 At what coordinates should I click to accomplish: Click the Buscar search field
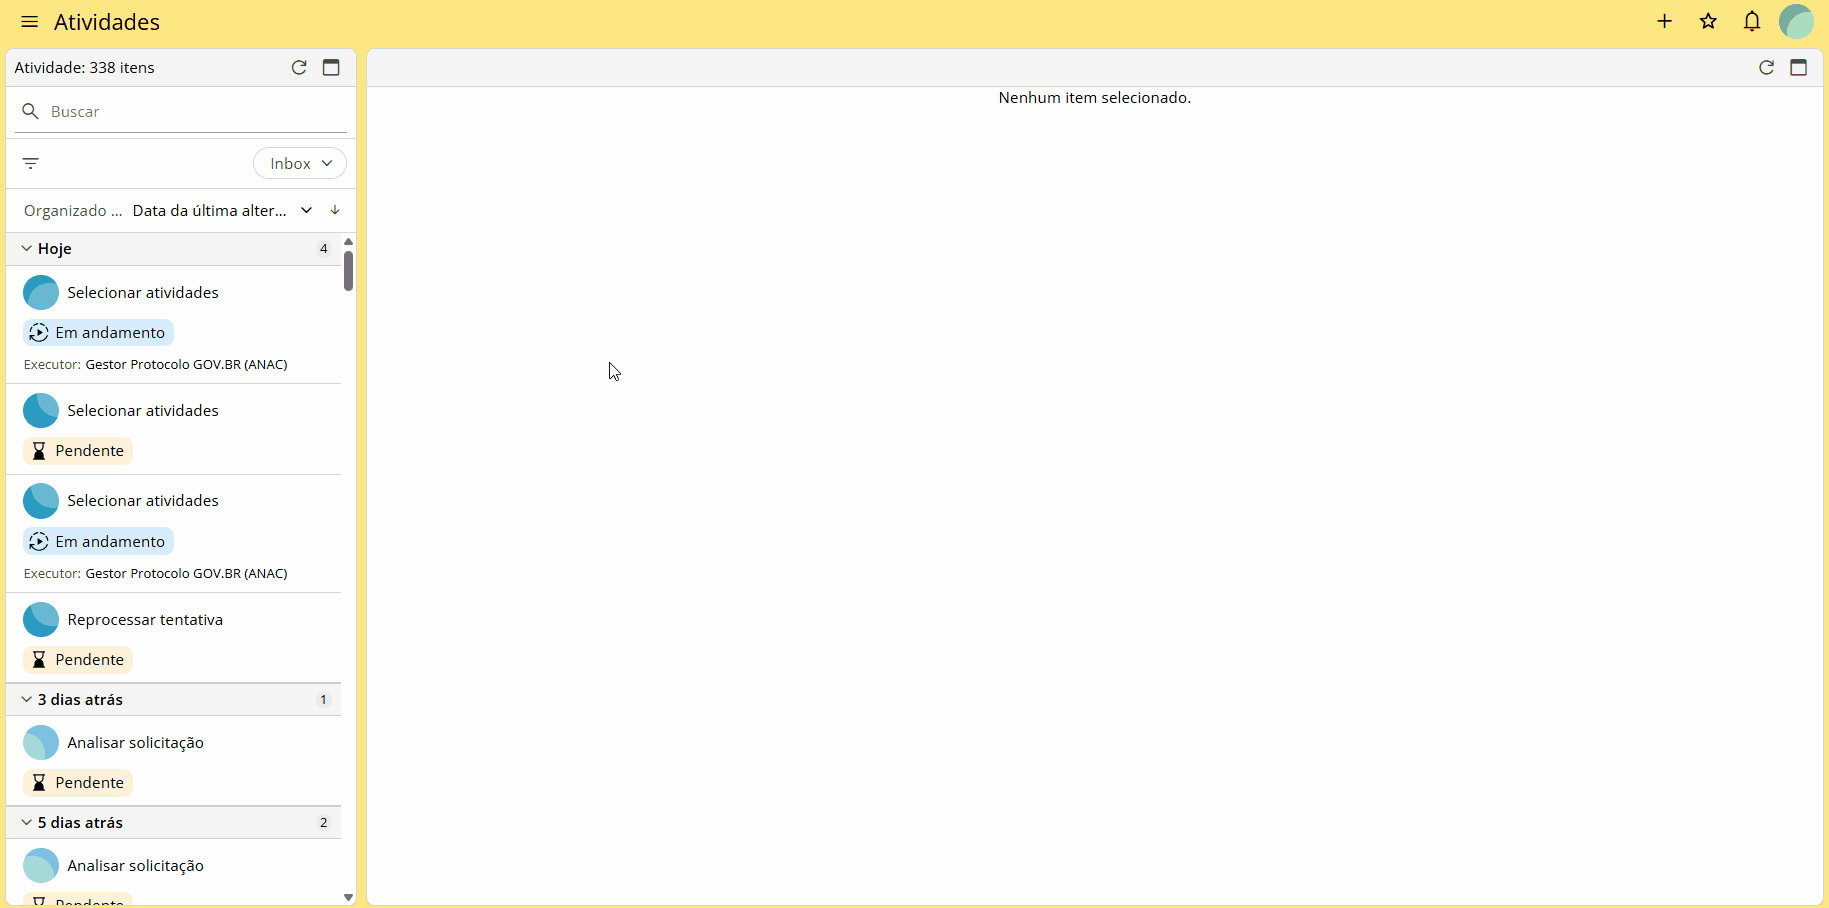tap(181, 111)
